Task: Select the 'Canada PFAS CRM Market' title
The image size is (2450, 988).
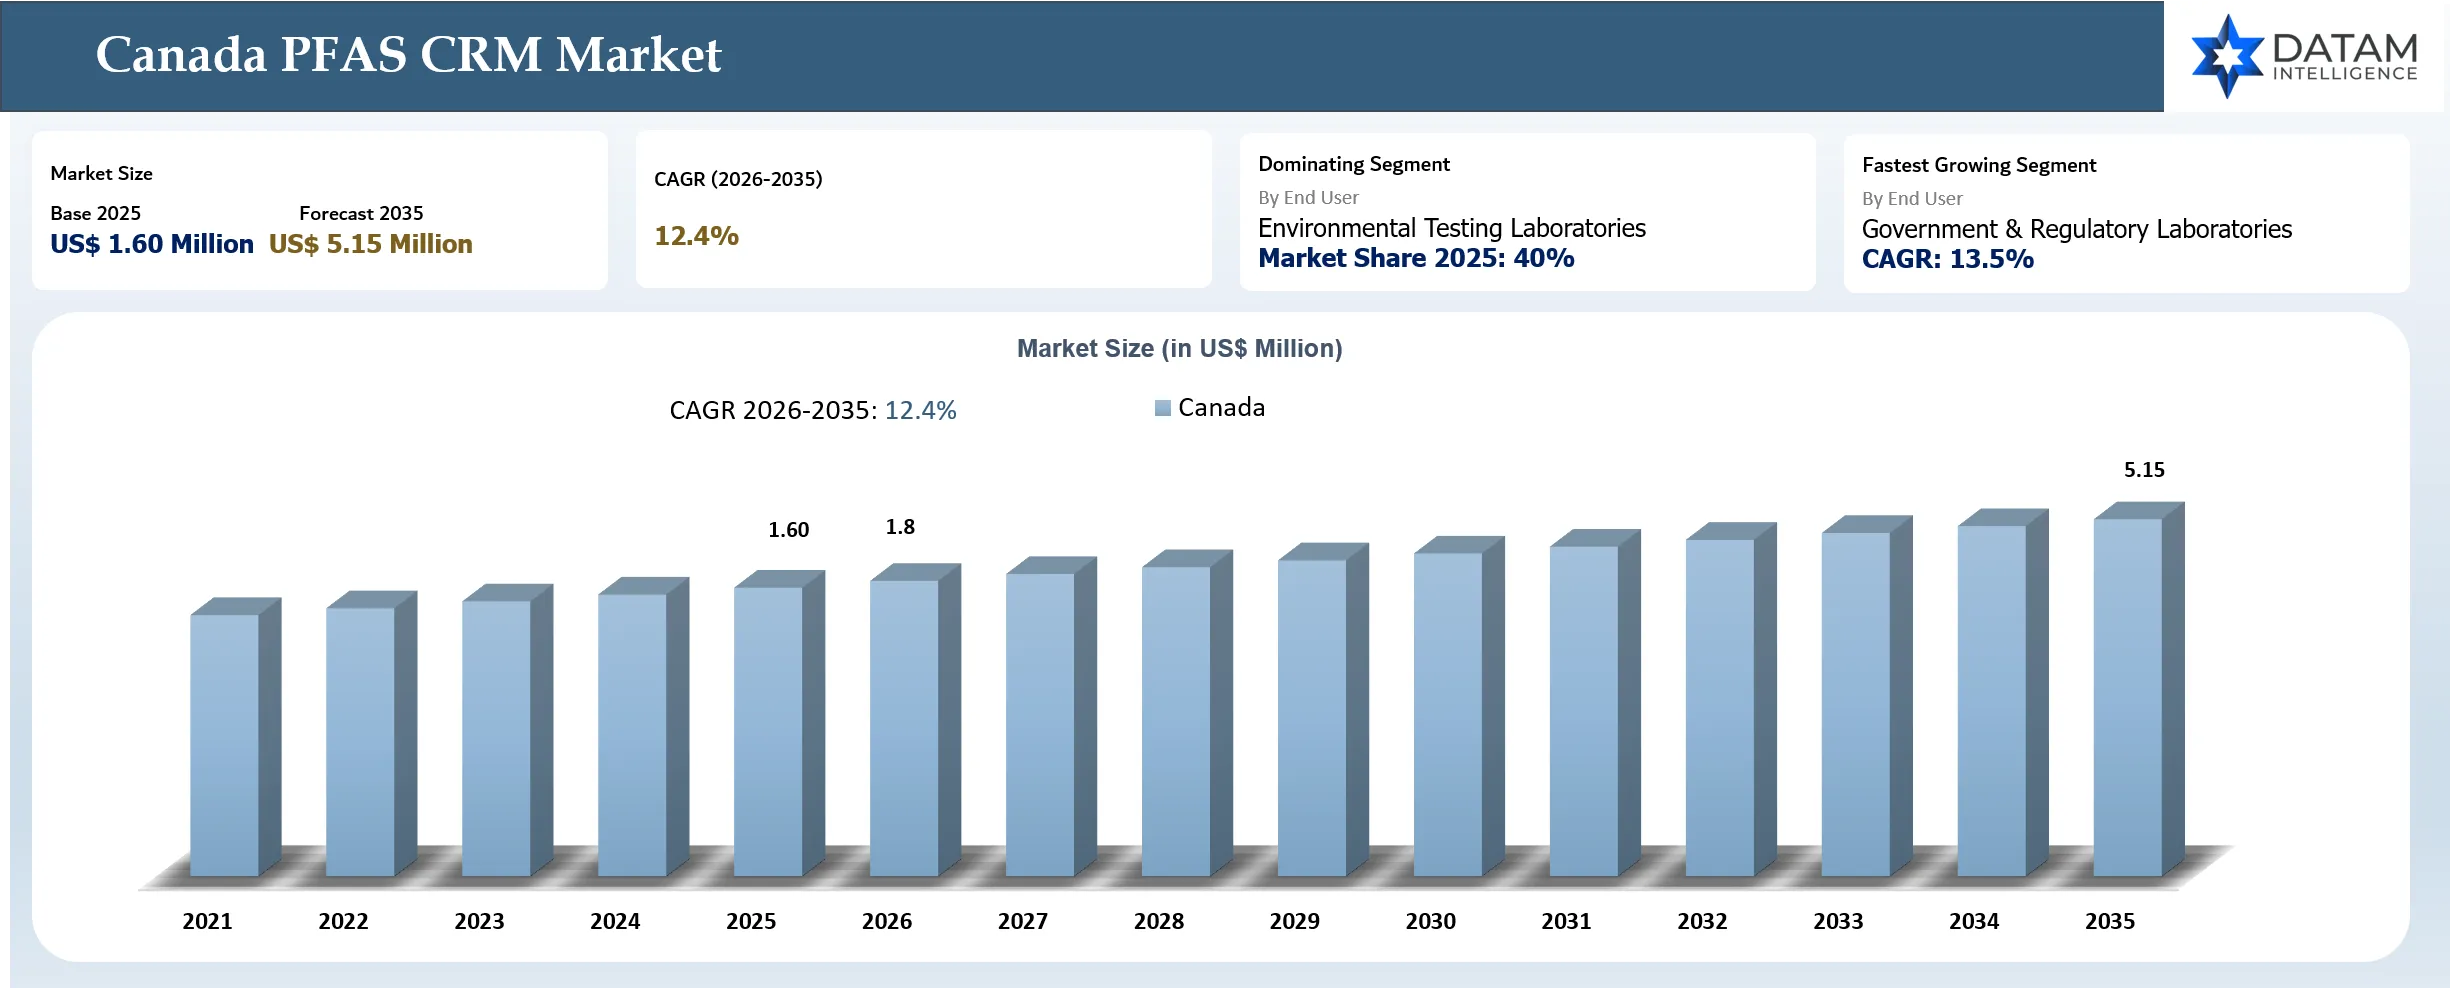Action: [408, 54]
